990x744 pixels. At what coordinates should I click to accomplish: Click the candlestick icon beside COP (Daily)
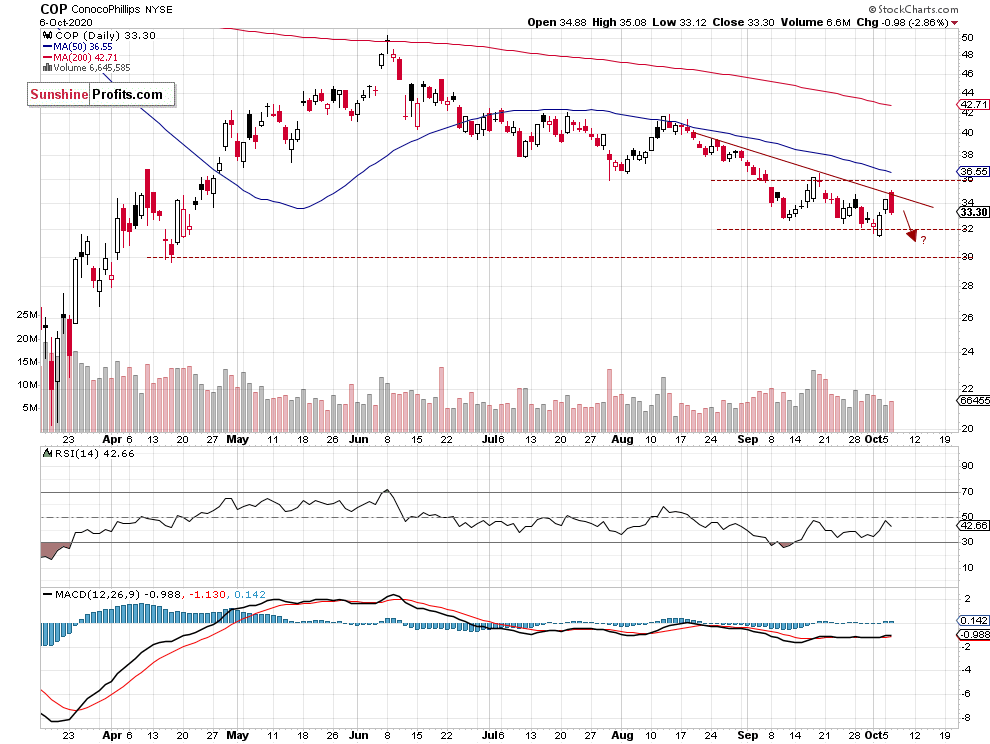[47, 35]
